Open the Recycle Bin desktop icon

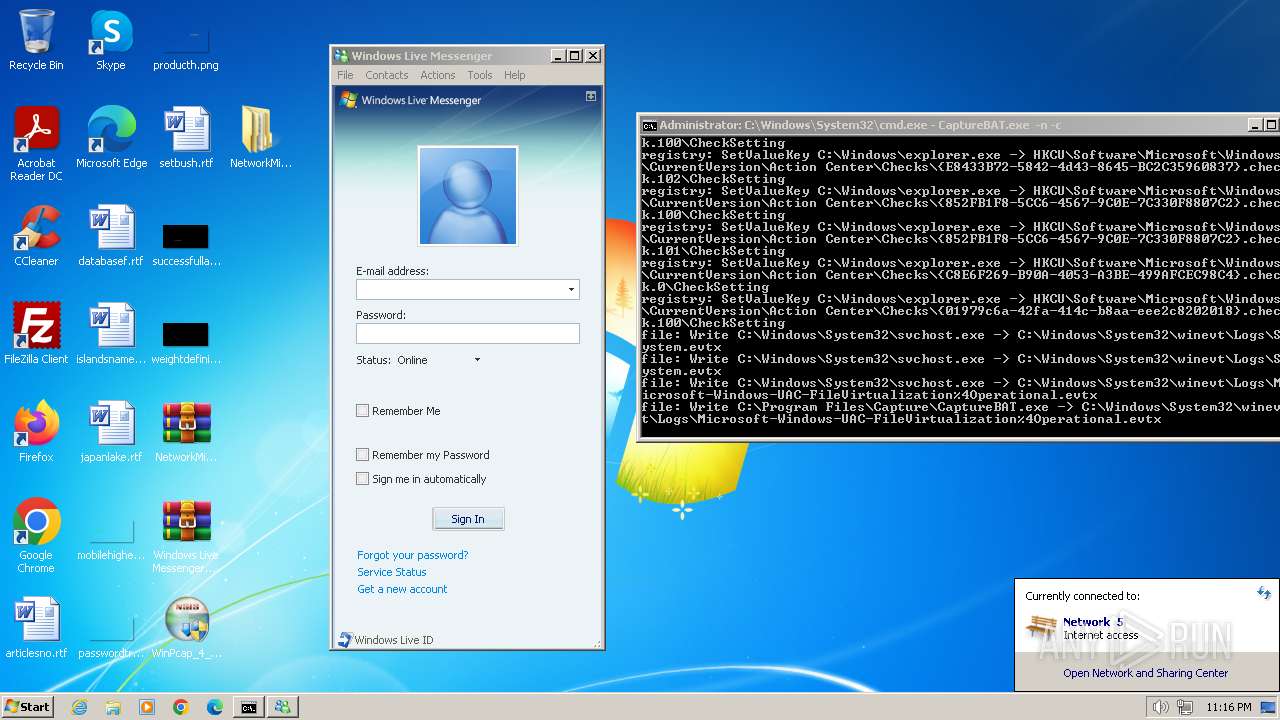(x=36, y=40)
